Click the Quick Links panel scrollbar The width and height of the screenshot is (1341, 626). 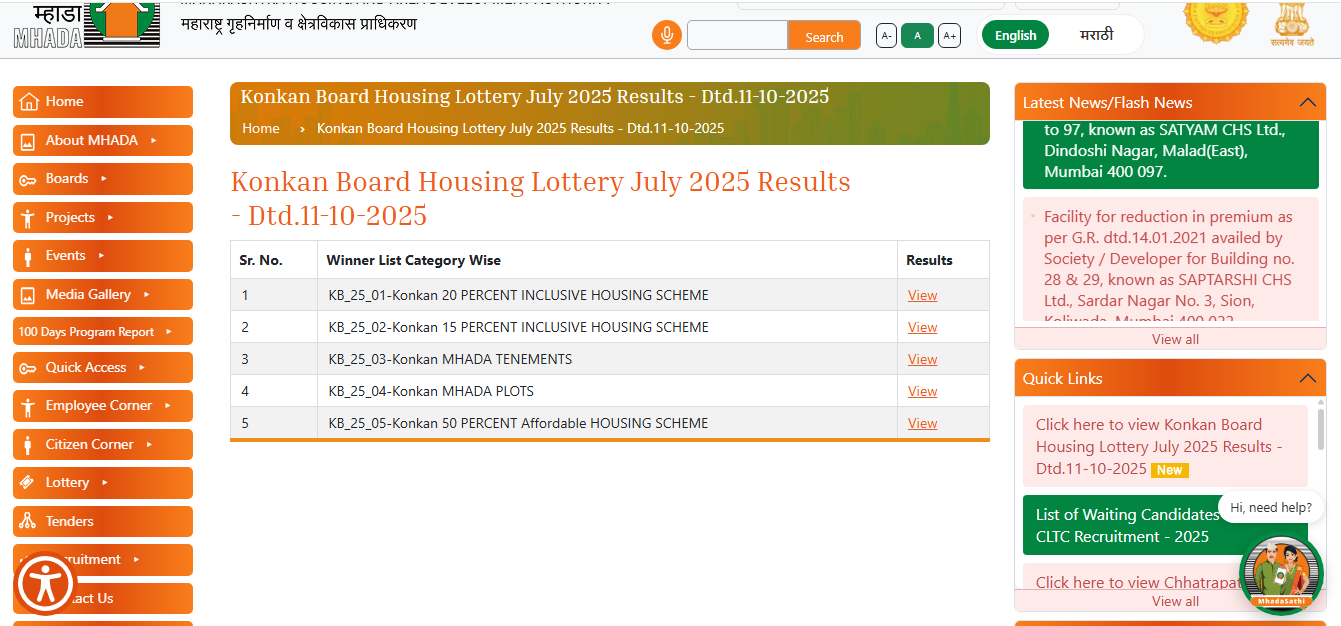(x=1320, y=428)
